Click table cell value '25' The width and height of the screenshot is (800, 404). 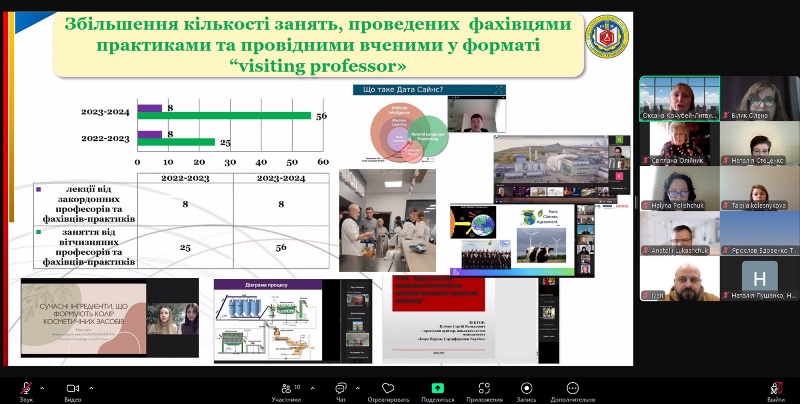point(185,247)
